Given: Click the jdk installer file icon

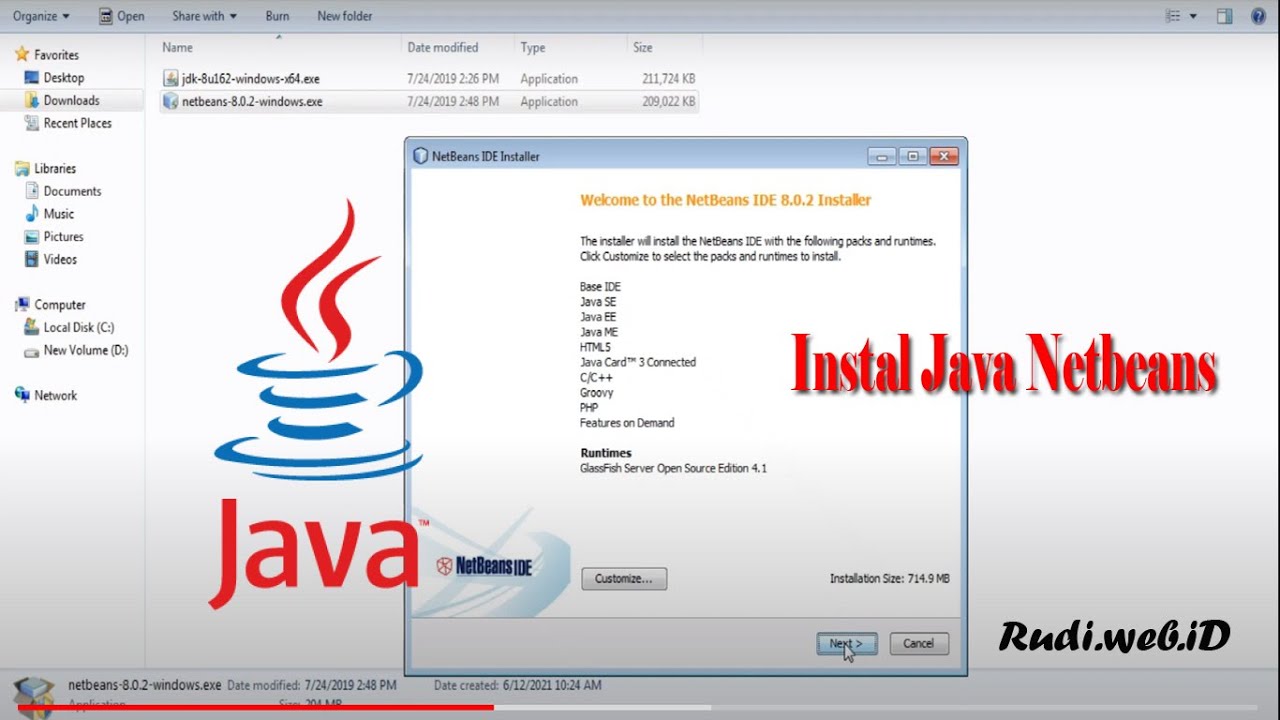Looking at the screenshot, I should point(170,78).
